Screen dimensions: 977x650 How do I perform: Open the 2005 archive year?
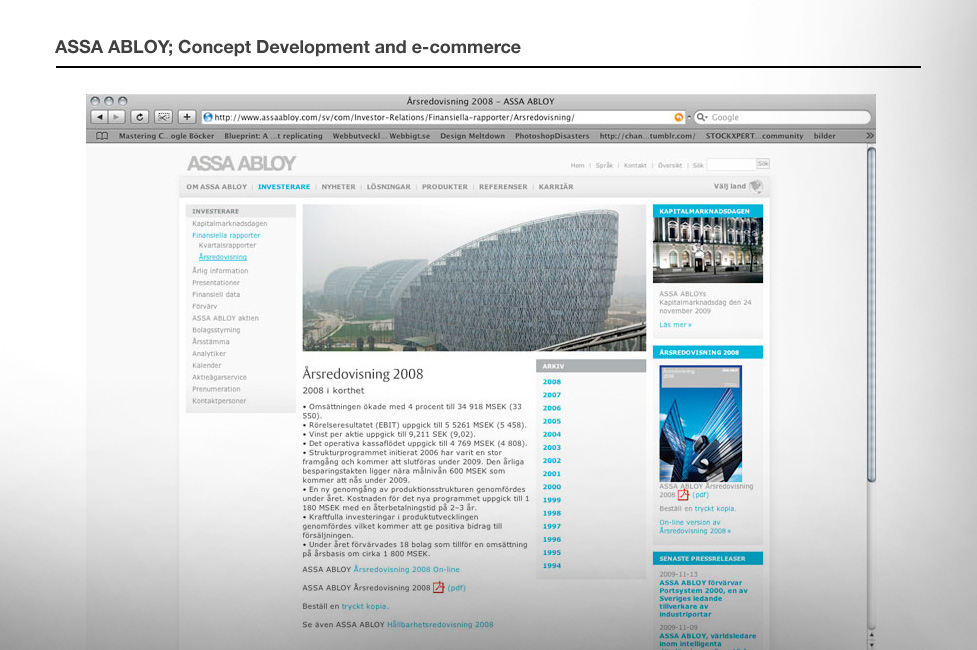click(551, 421)
